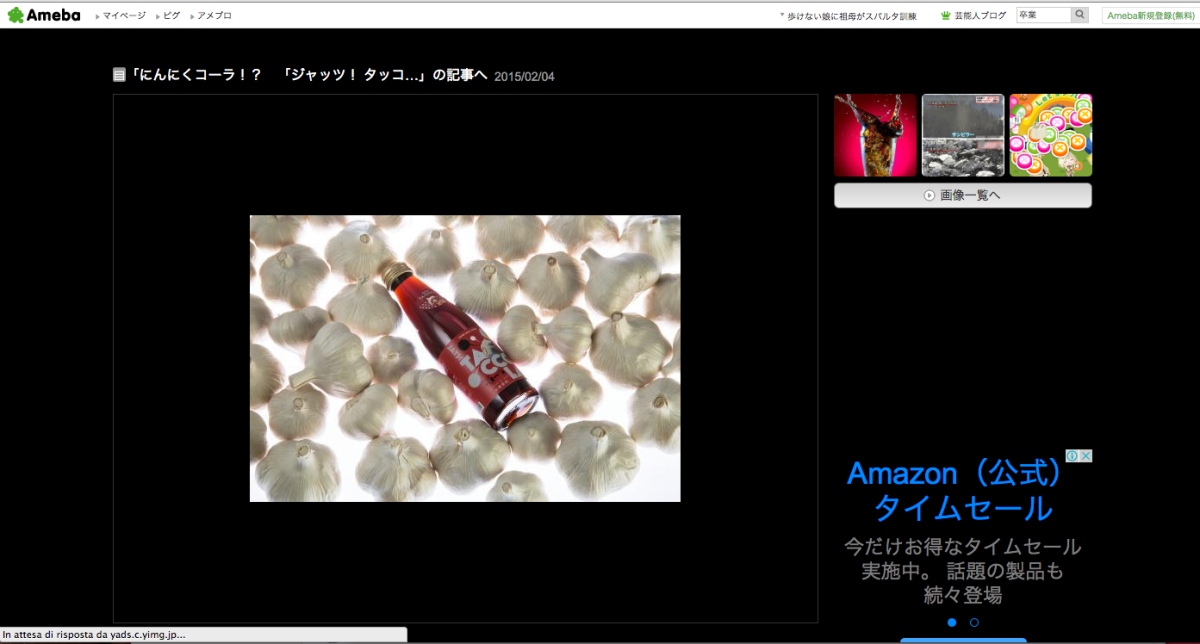Image resolution: width=1200 pixels, height=644 pixels.
Task: Select the first ad carousel dot
Action: (951, 622)
